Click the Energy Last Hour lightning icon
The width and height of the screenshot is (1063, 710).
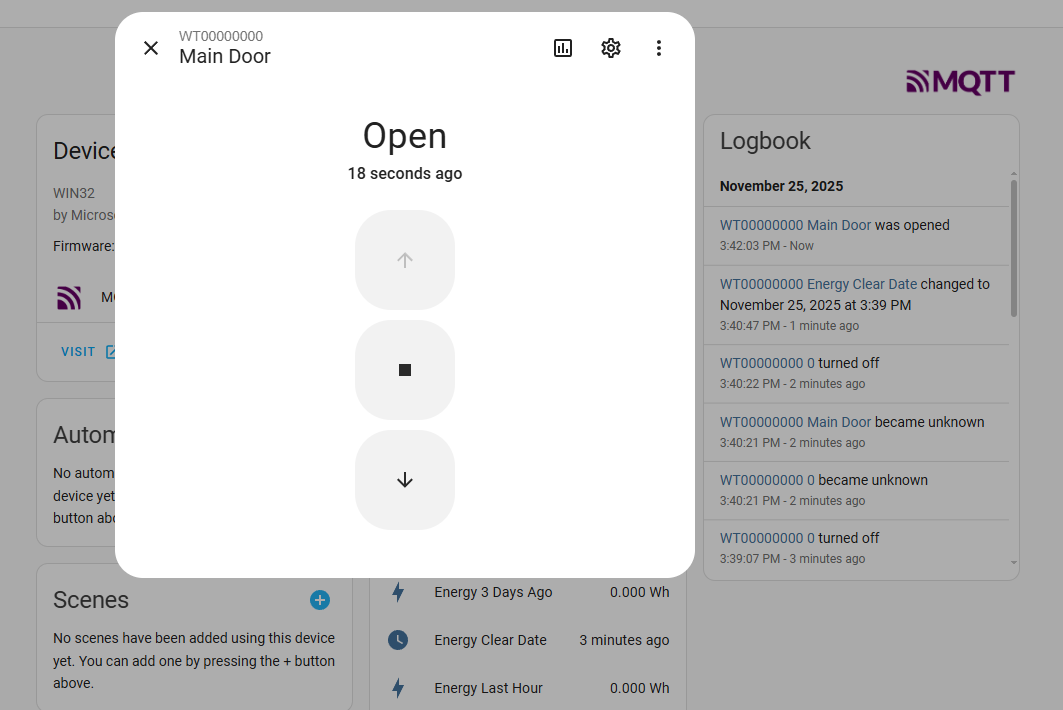[x=398, y=688]
